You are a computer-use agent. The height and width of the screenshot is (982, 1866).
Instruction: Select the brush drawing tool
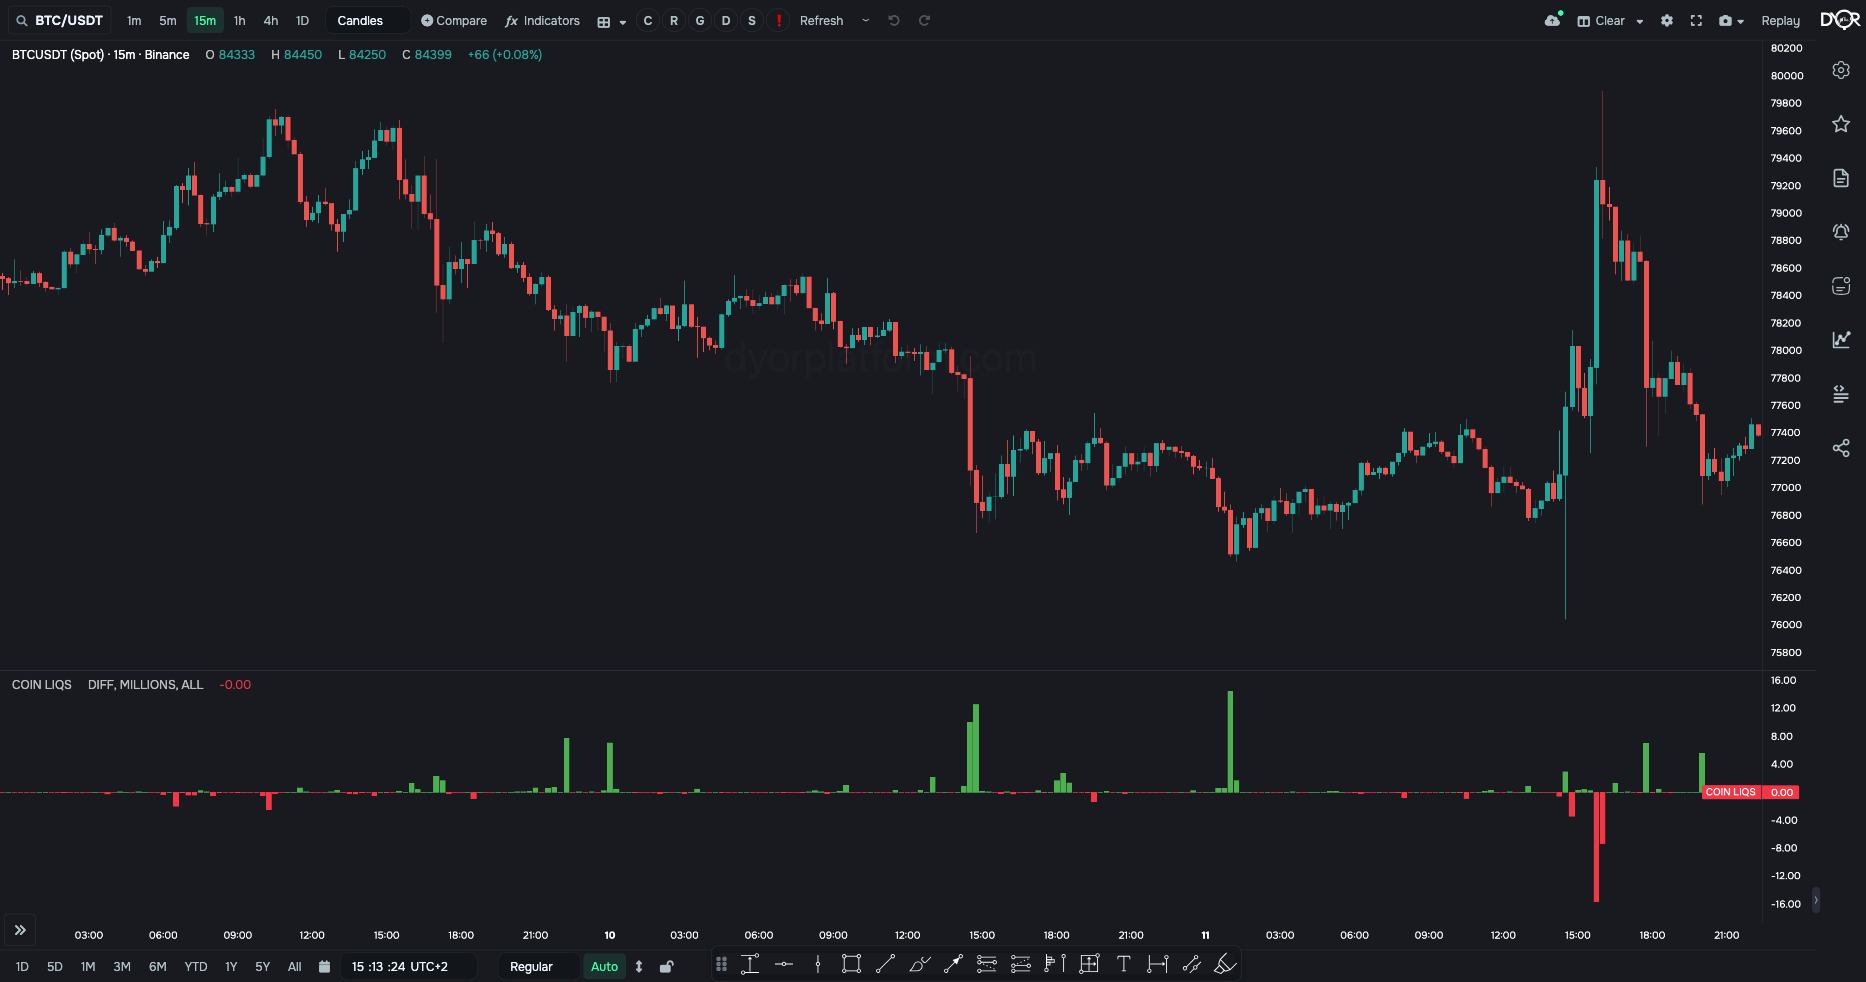coord(920,964)
